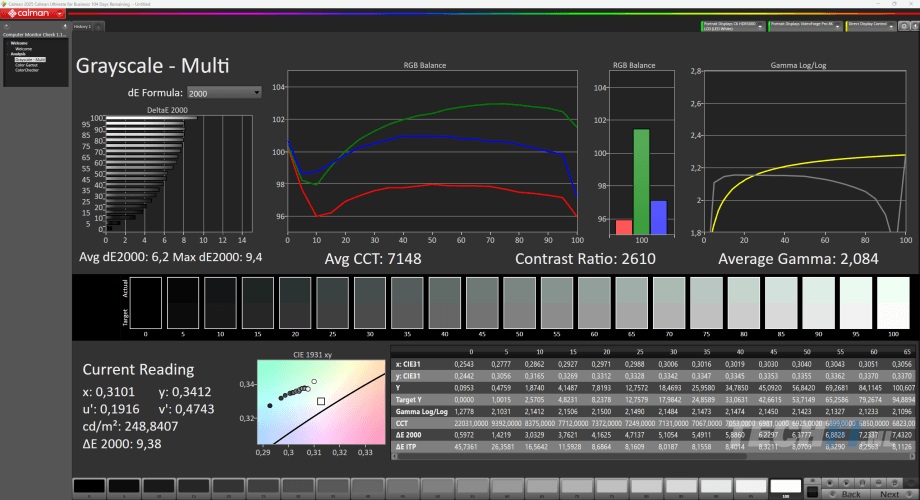The image size is (920, 500).
Task: Click the Actual/Target patch labeled 100
Action: 893,303
